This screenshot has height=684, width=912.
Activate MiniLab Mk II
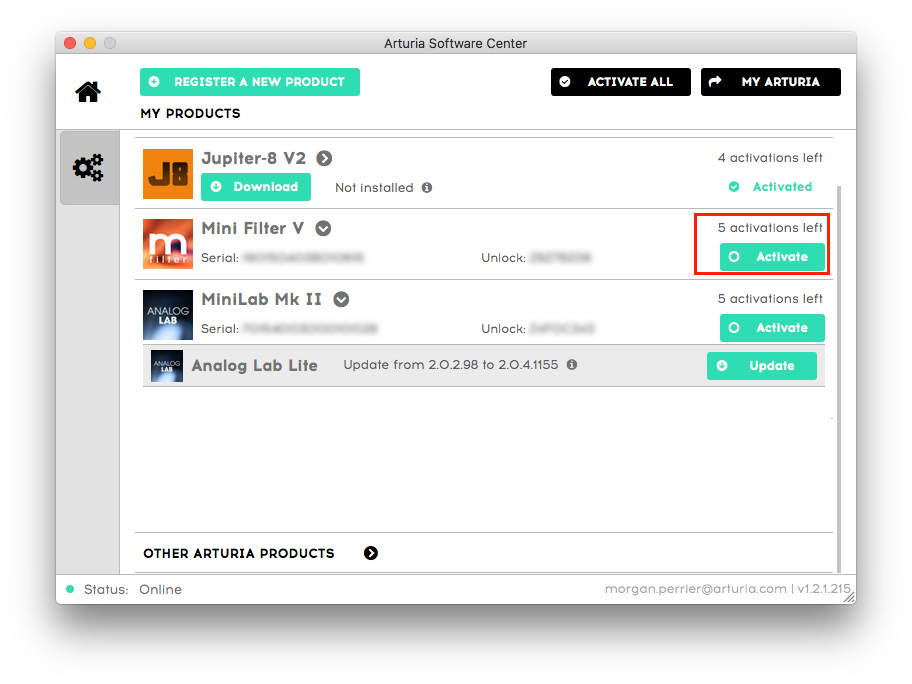772,328
